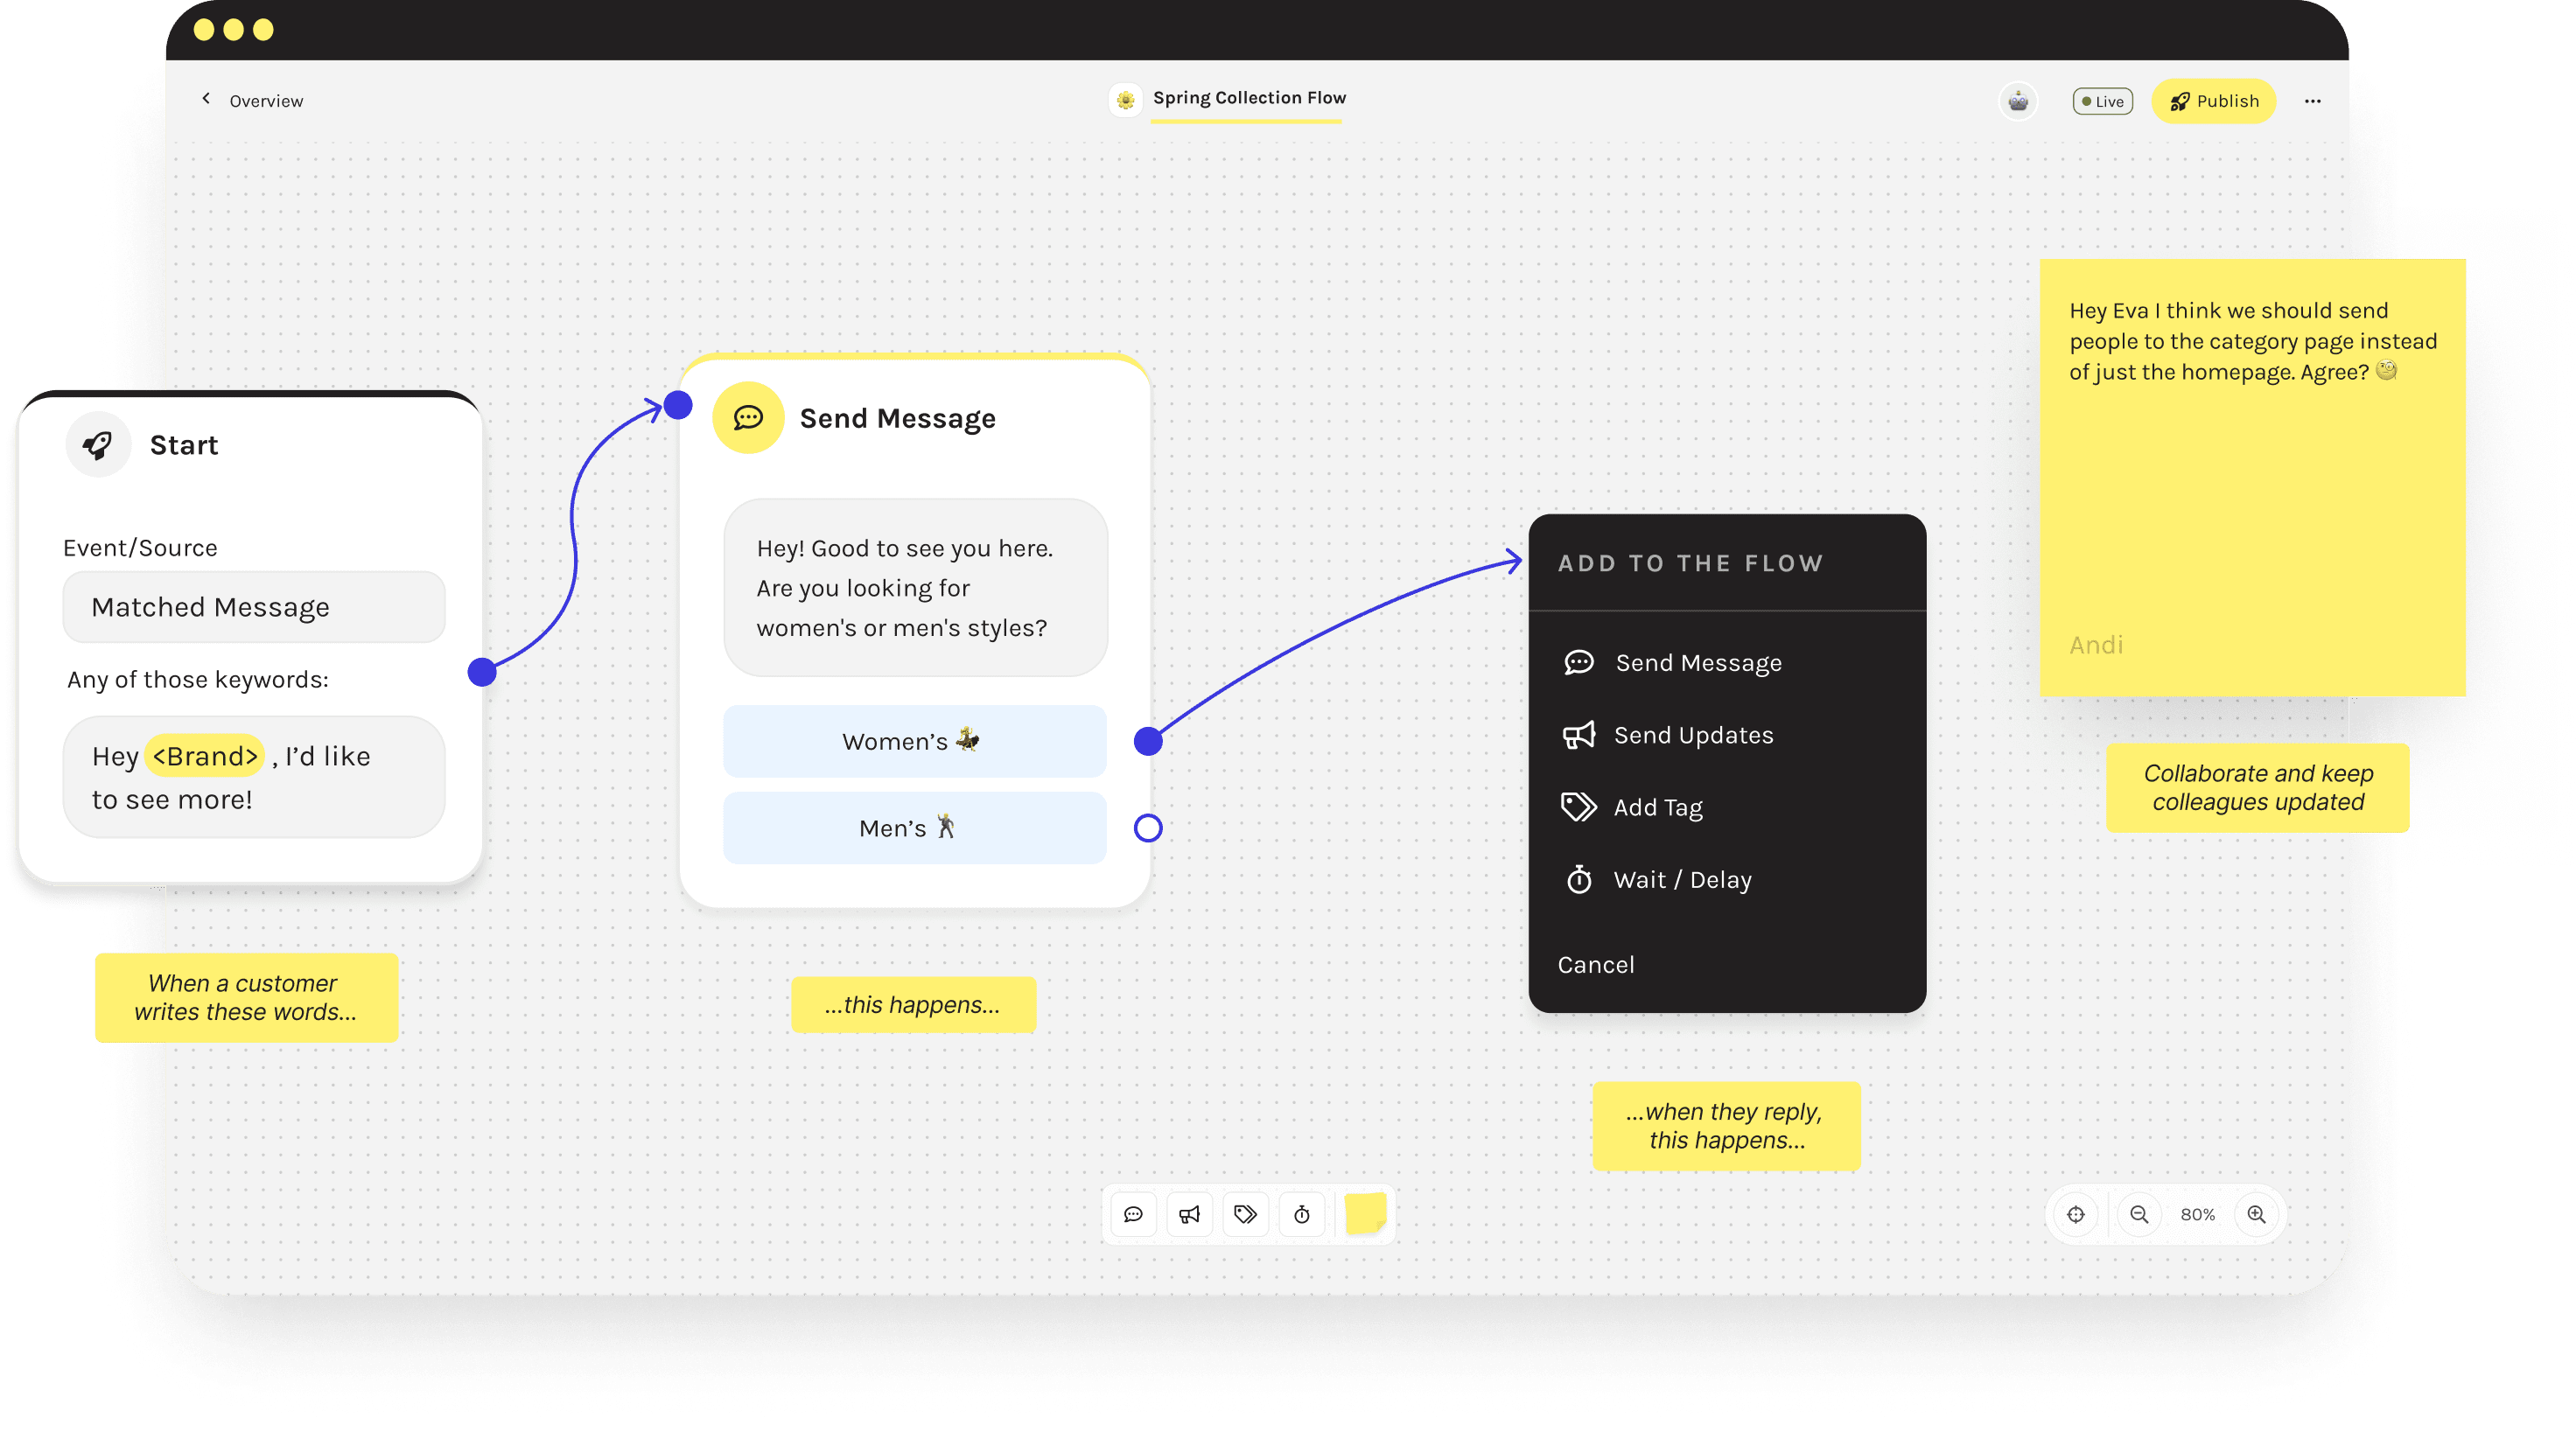This screenshot has width=2576, height=1439.
Task: Click the three-dot overflow menu button
Action: 2313,101
